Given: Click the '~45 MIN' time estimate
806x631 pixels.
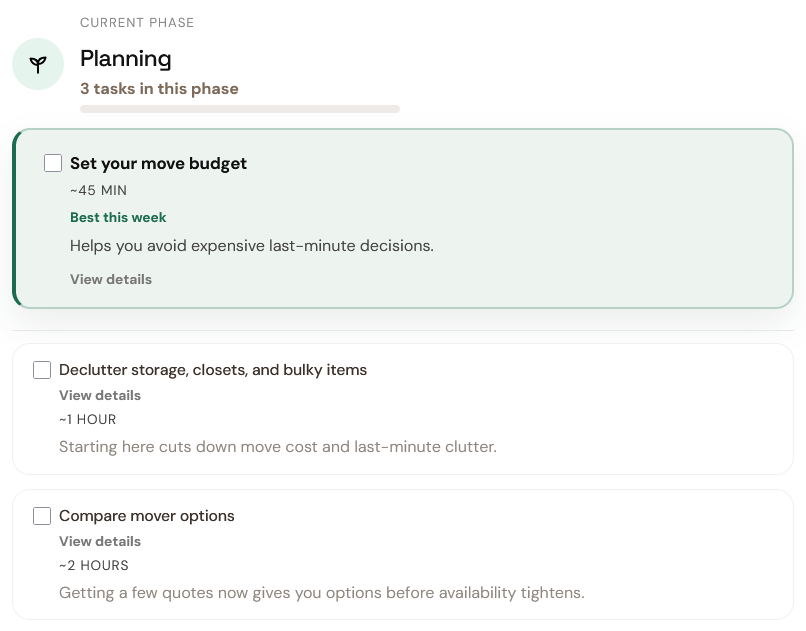Looking at the screenshot, I should pyautogui.click(x=99, y=191).
